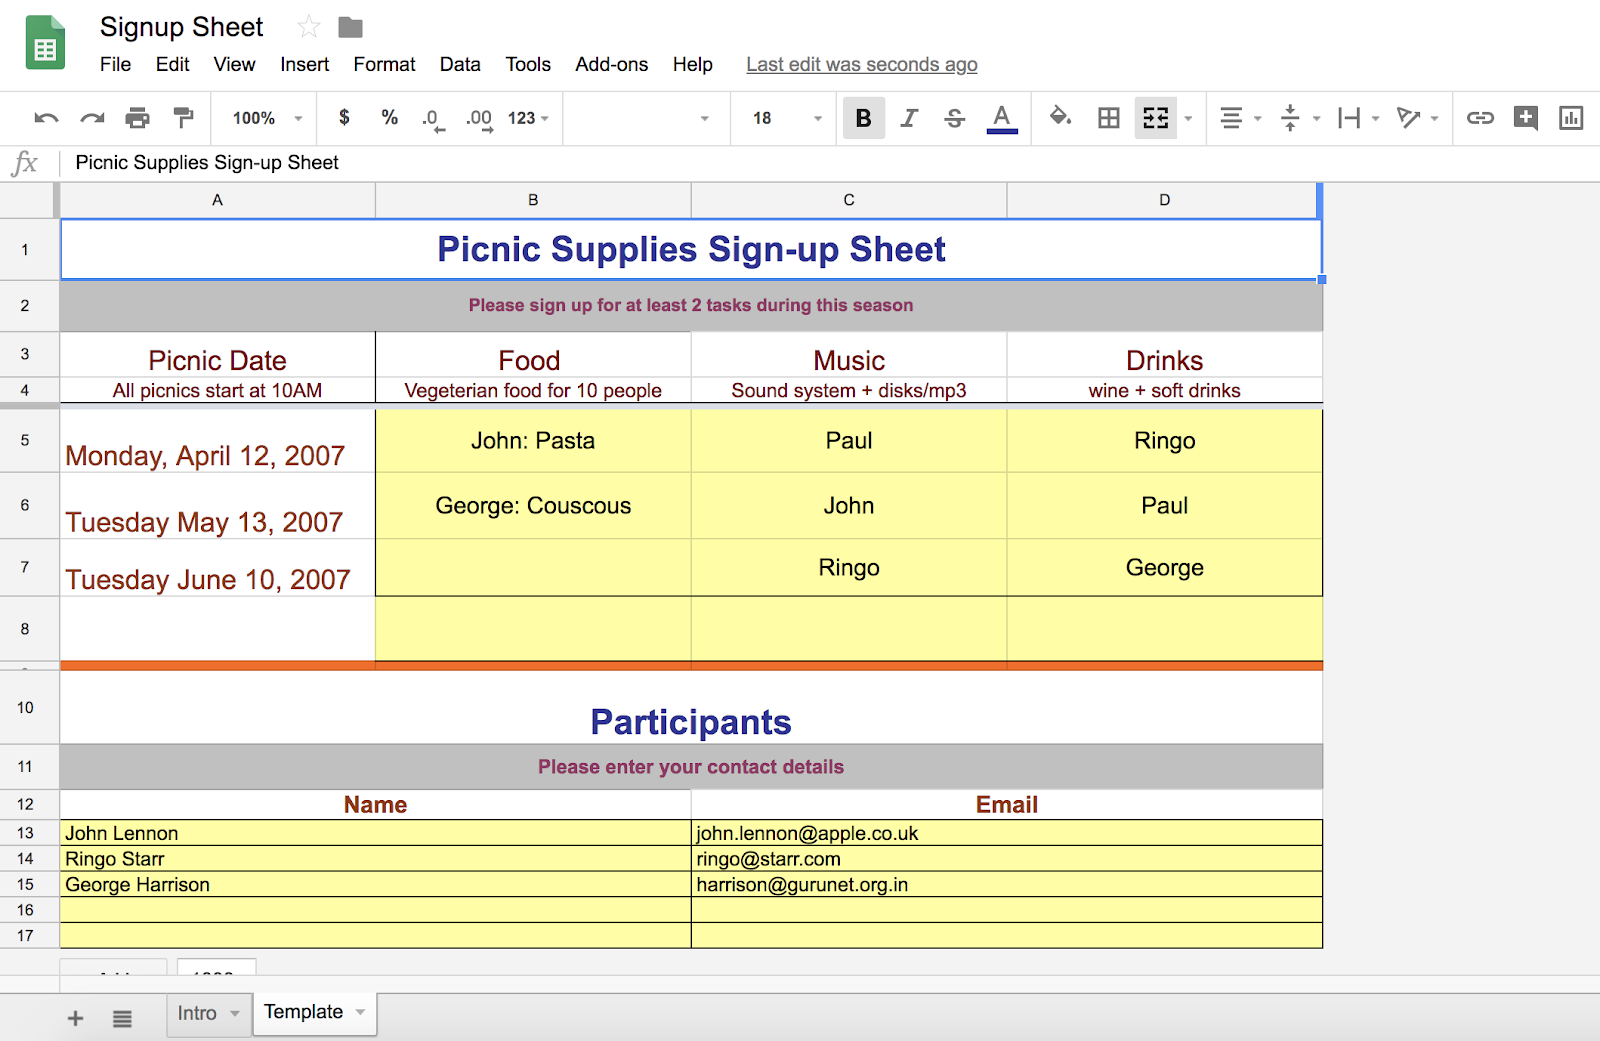Add a new sheet with the plus button
This screenshot has height=1041, width=1600.
point(75,1017)
